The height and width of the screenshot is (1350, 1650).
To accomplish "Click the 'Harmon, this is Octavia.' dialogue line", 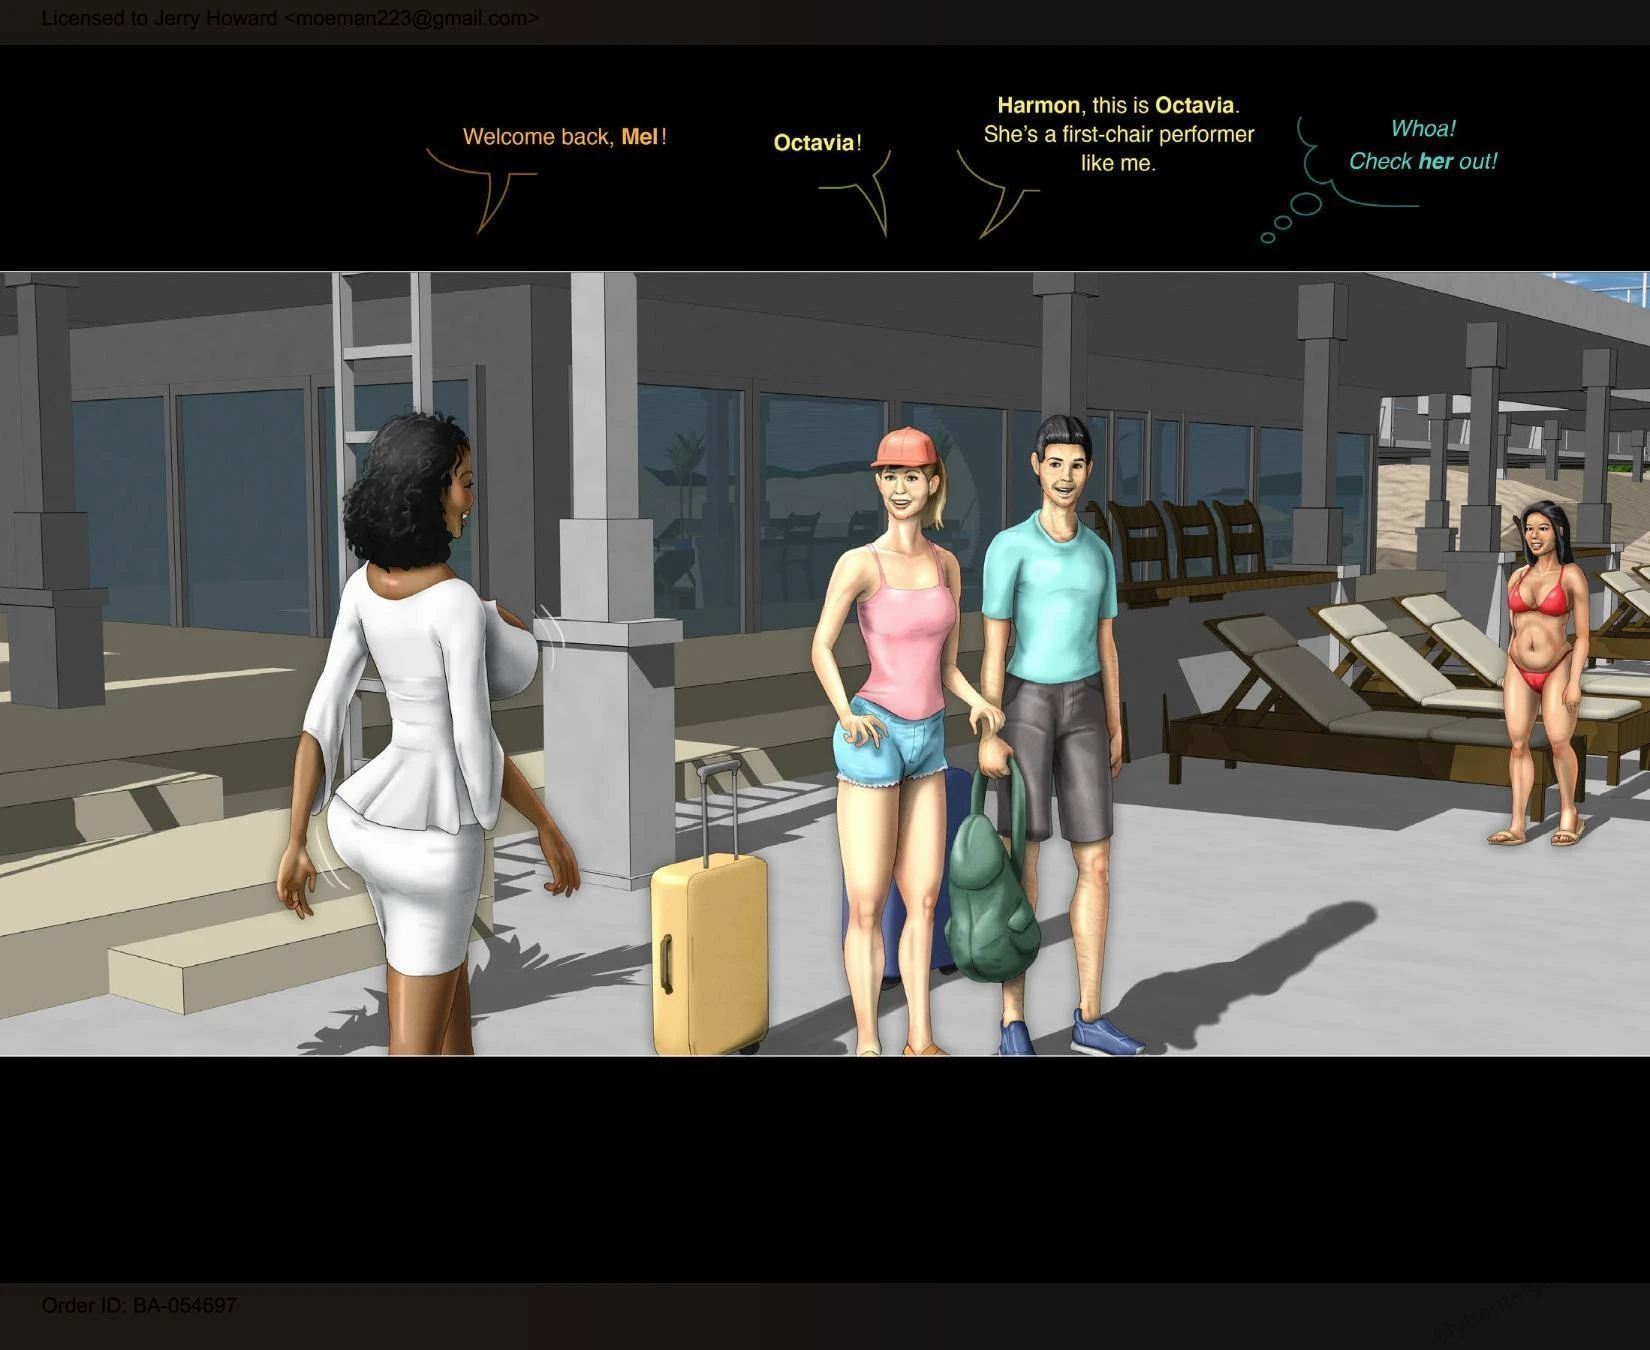I will 1118,105.
